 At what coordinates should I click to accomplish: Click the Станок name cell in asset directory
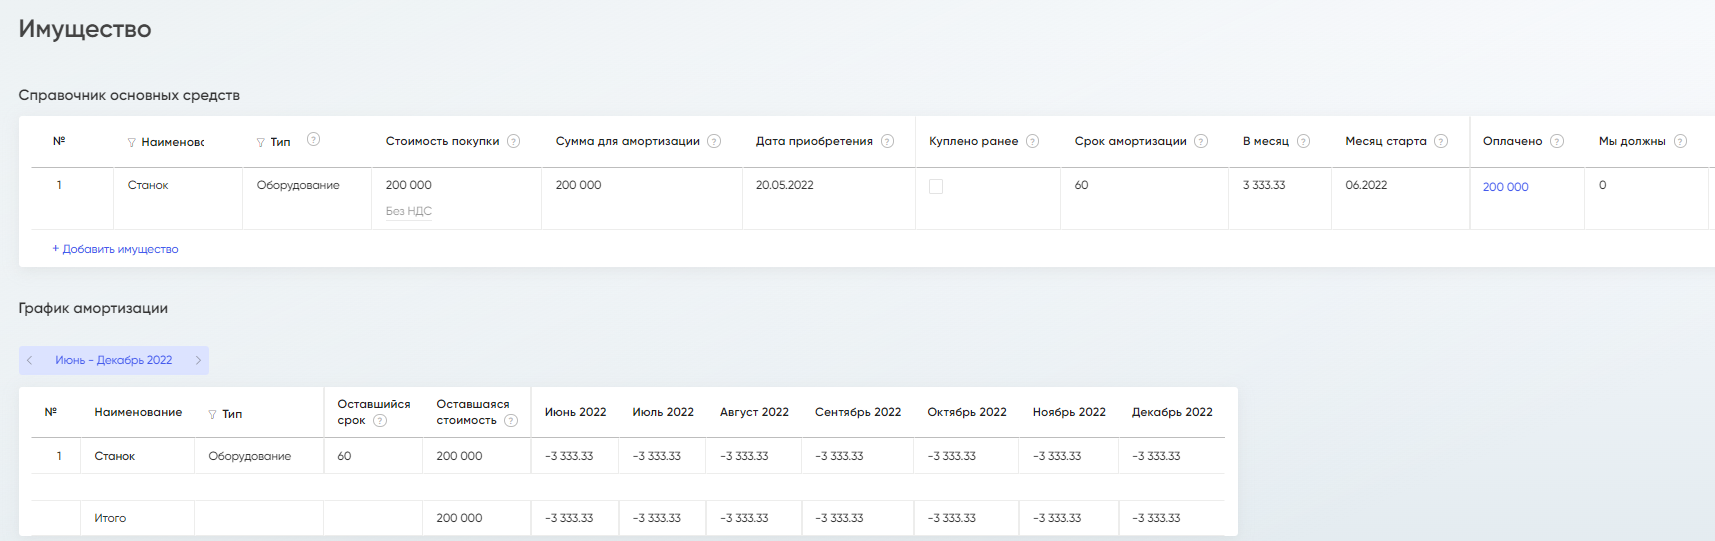coord(148,185)
